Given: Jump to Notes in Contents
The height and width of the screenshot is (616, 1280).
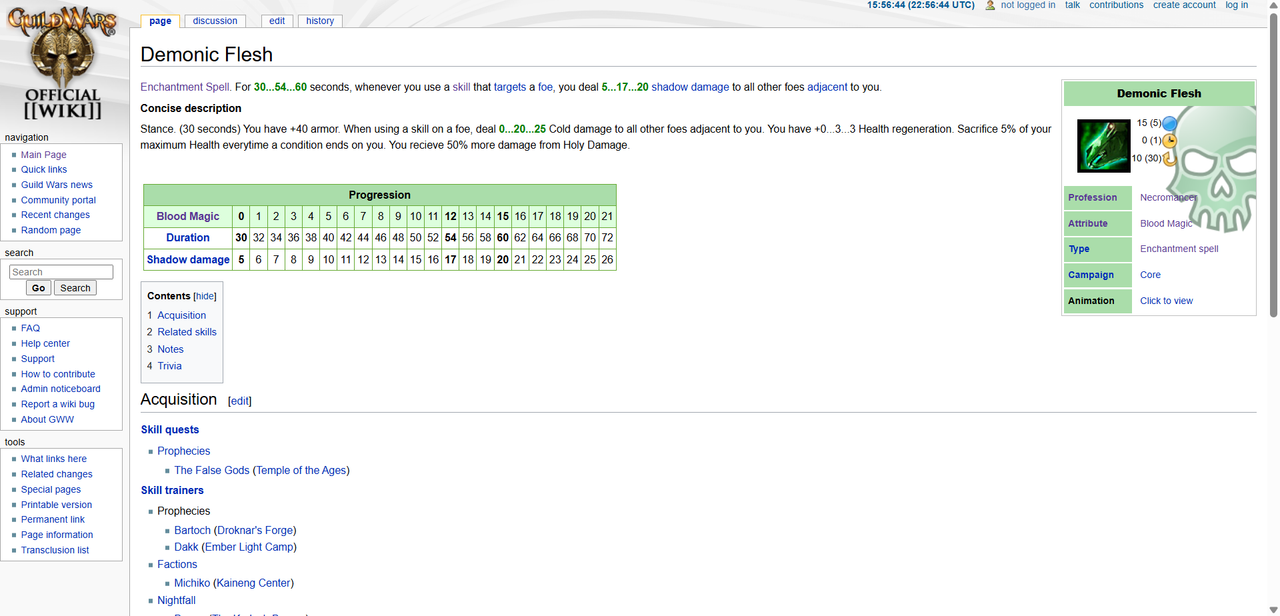Looking at the screenshot, I should pyautogui.click(x=170, y=349).
